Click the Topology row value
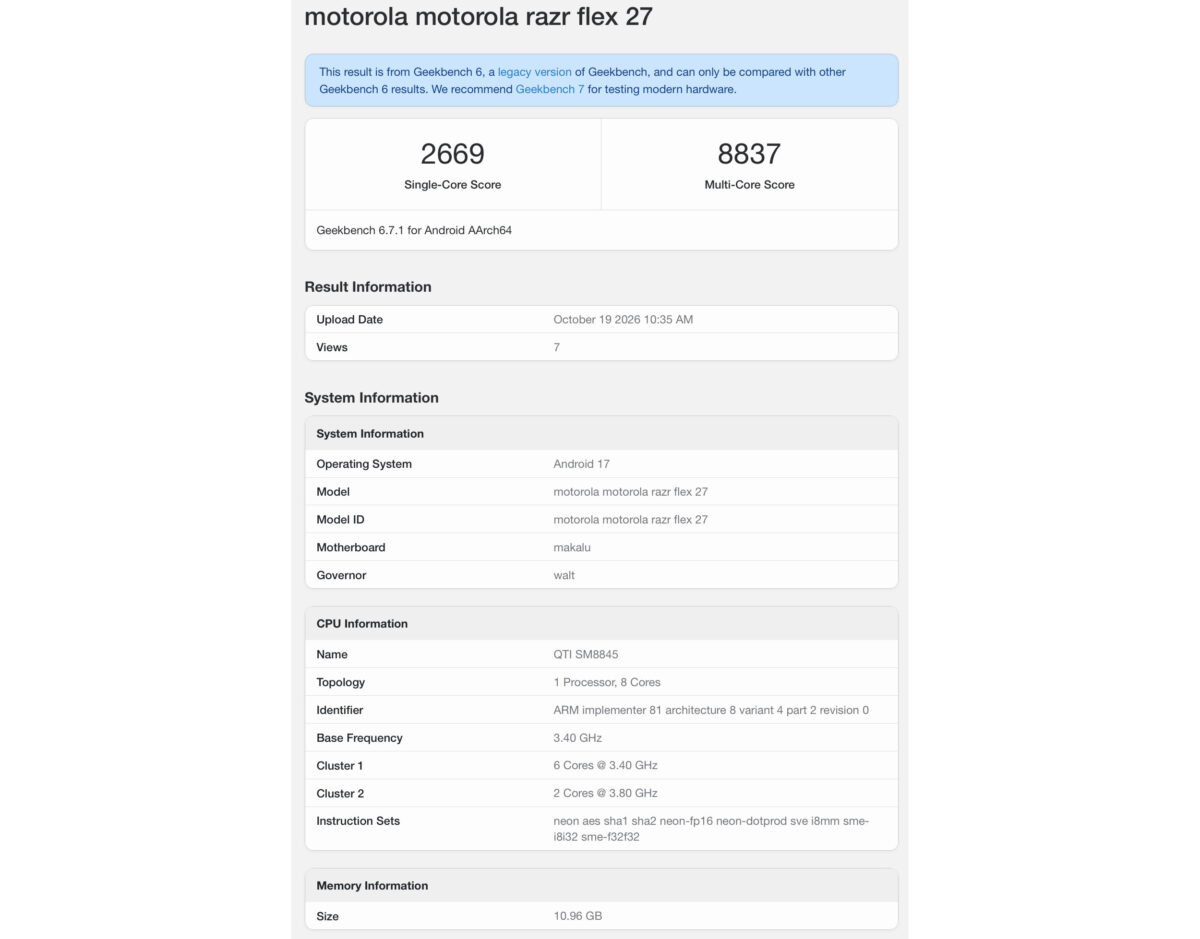 click(607, 682)
